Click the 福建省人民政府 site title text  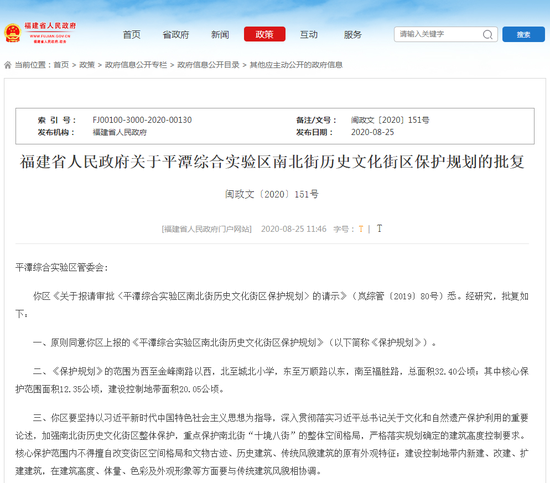pos(50,26)
